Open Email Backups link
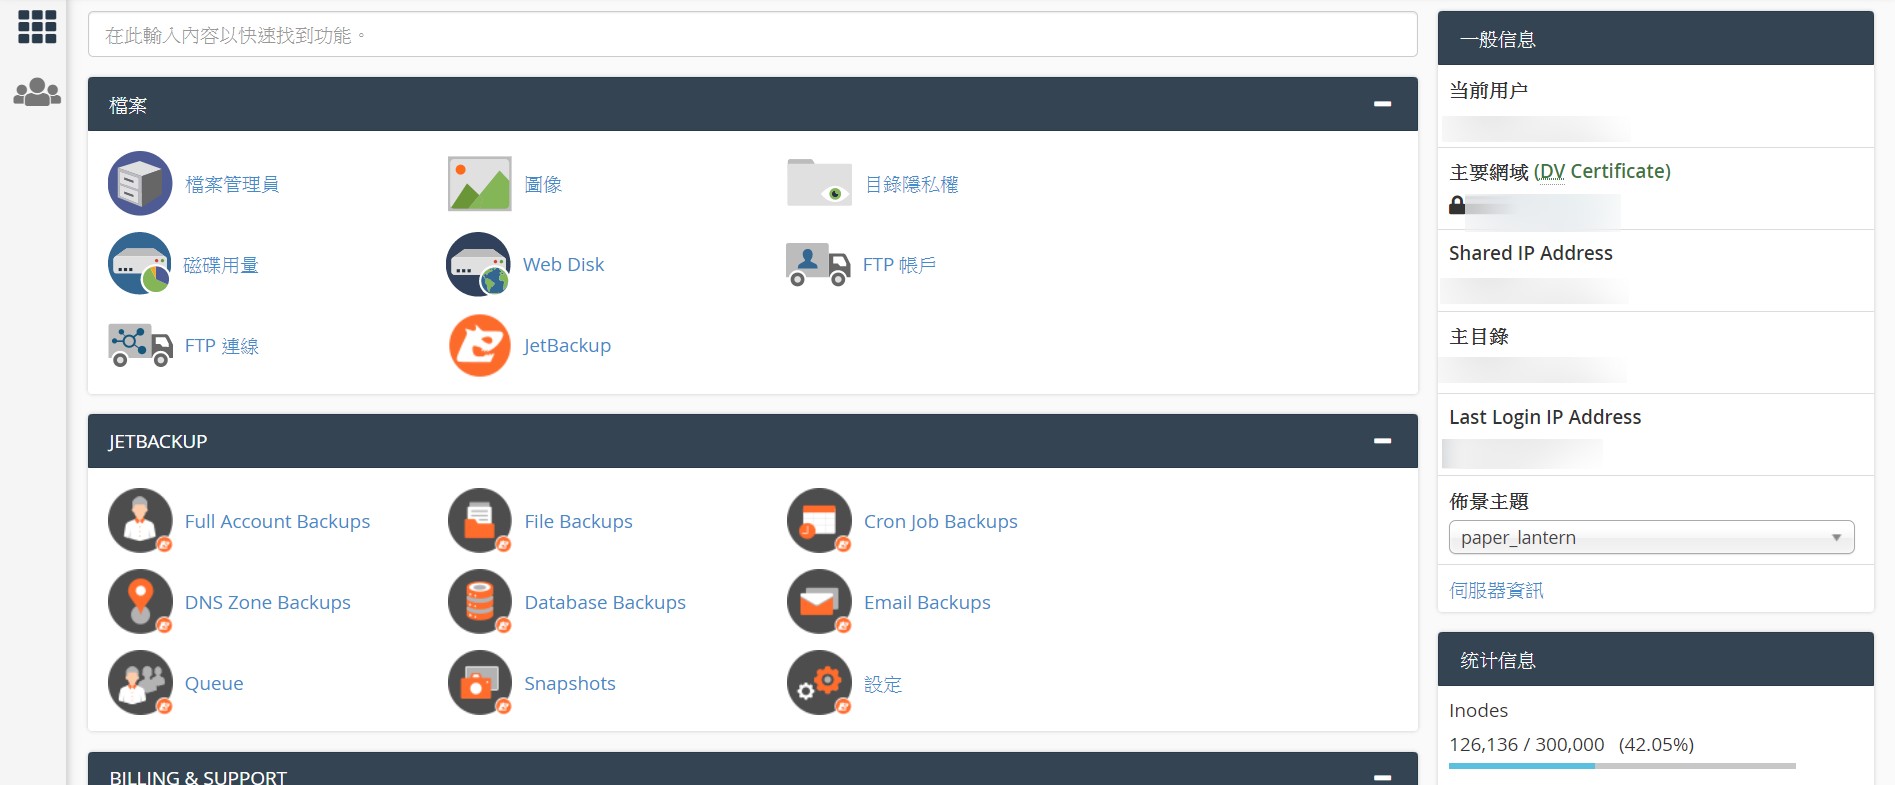This screenshot has width=1895, height=785. (x=927, y=602)
